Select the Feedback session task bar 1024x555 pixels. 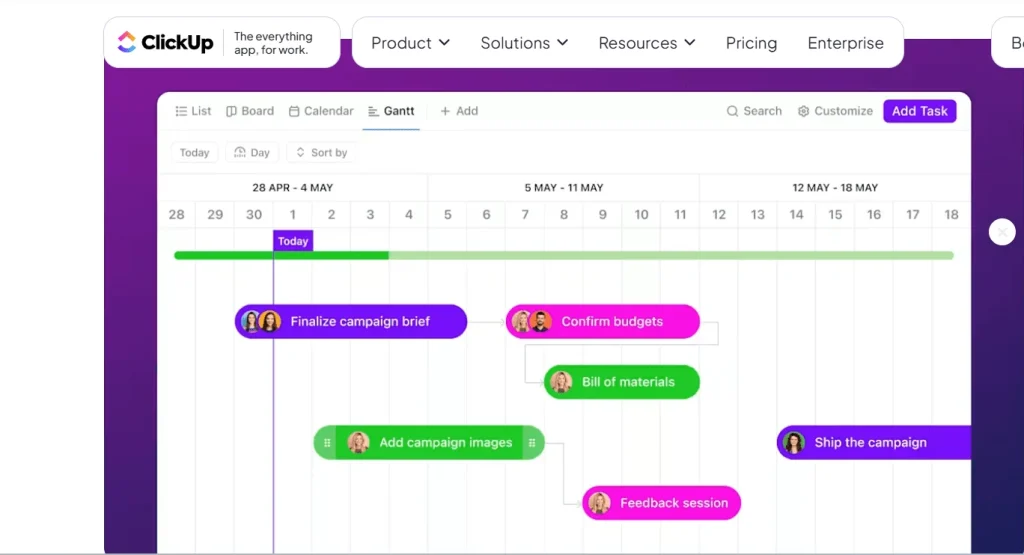click(x=662, y=503)
